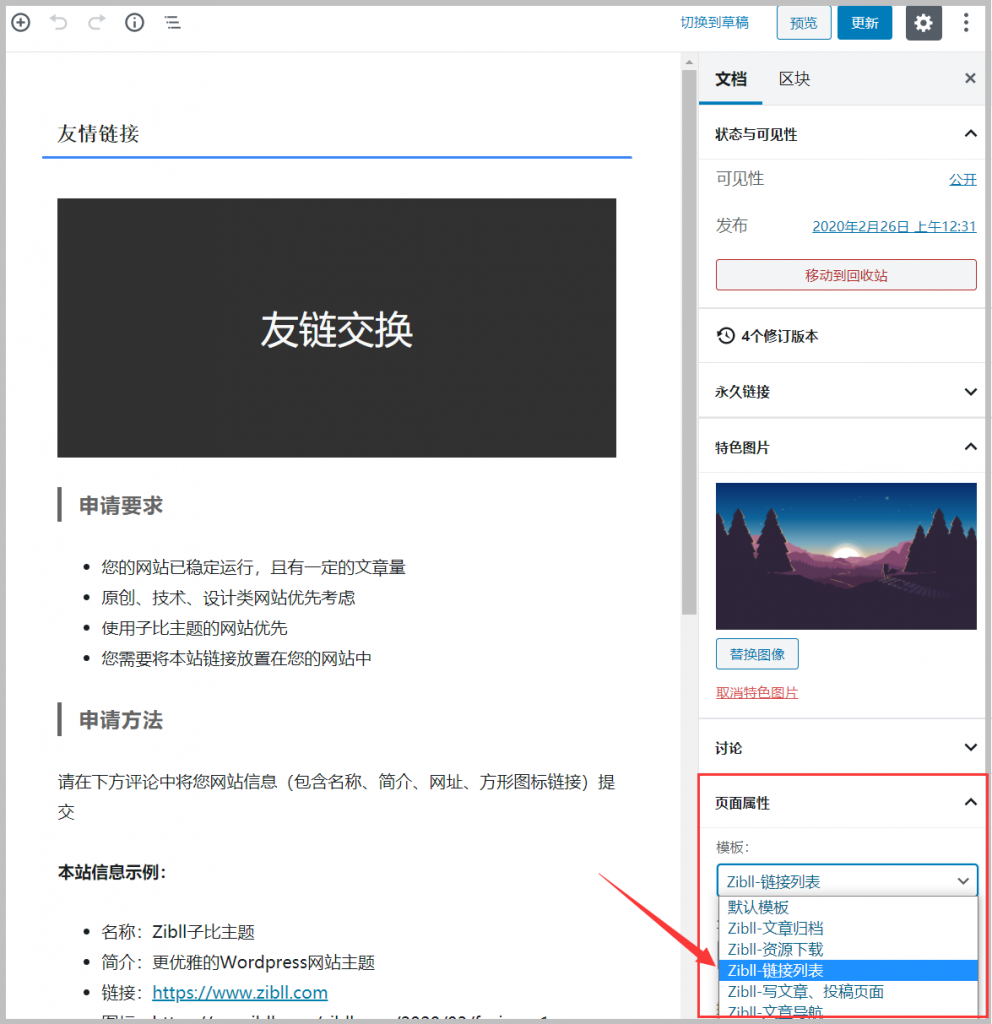
Task: Click the revisions clock icon
Action: (x=725, y=335)
